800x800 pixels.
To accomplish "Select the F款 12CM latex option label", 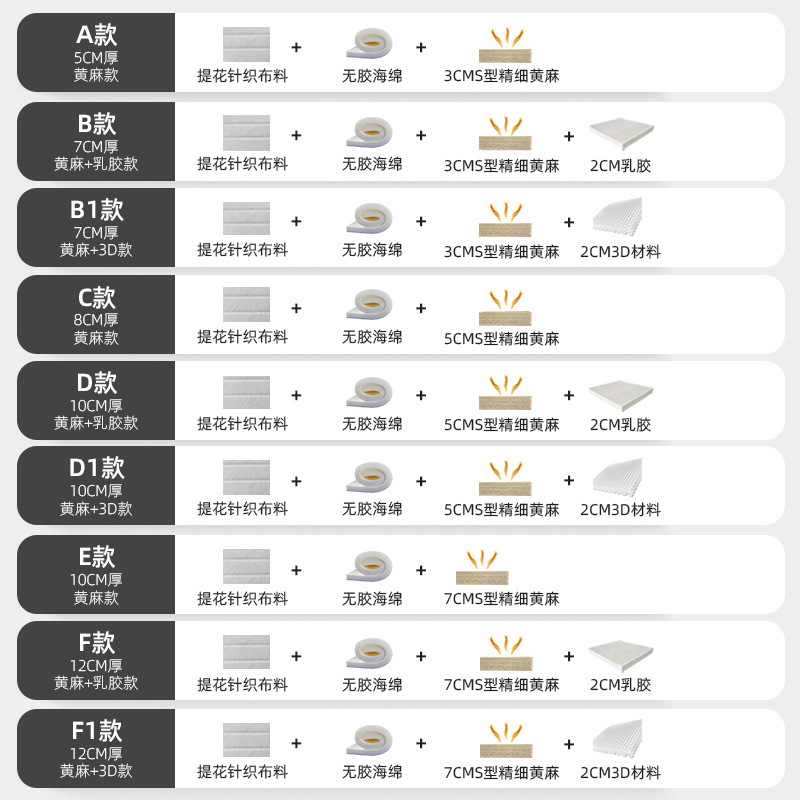I will pyautogui.click(x=96, y=661).
